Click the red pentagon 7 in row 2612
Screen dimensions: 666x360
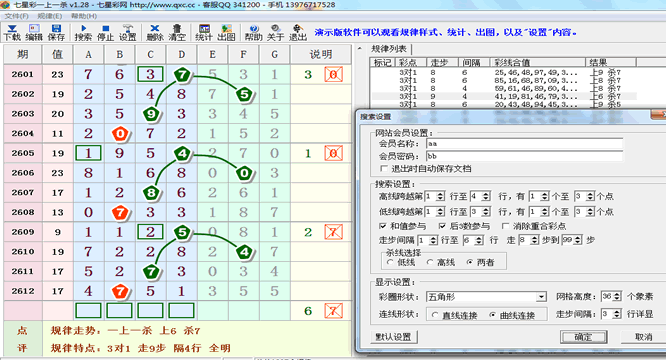pyautogui.click(x=120, y=291)
